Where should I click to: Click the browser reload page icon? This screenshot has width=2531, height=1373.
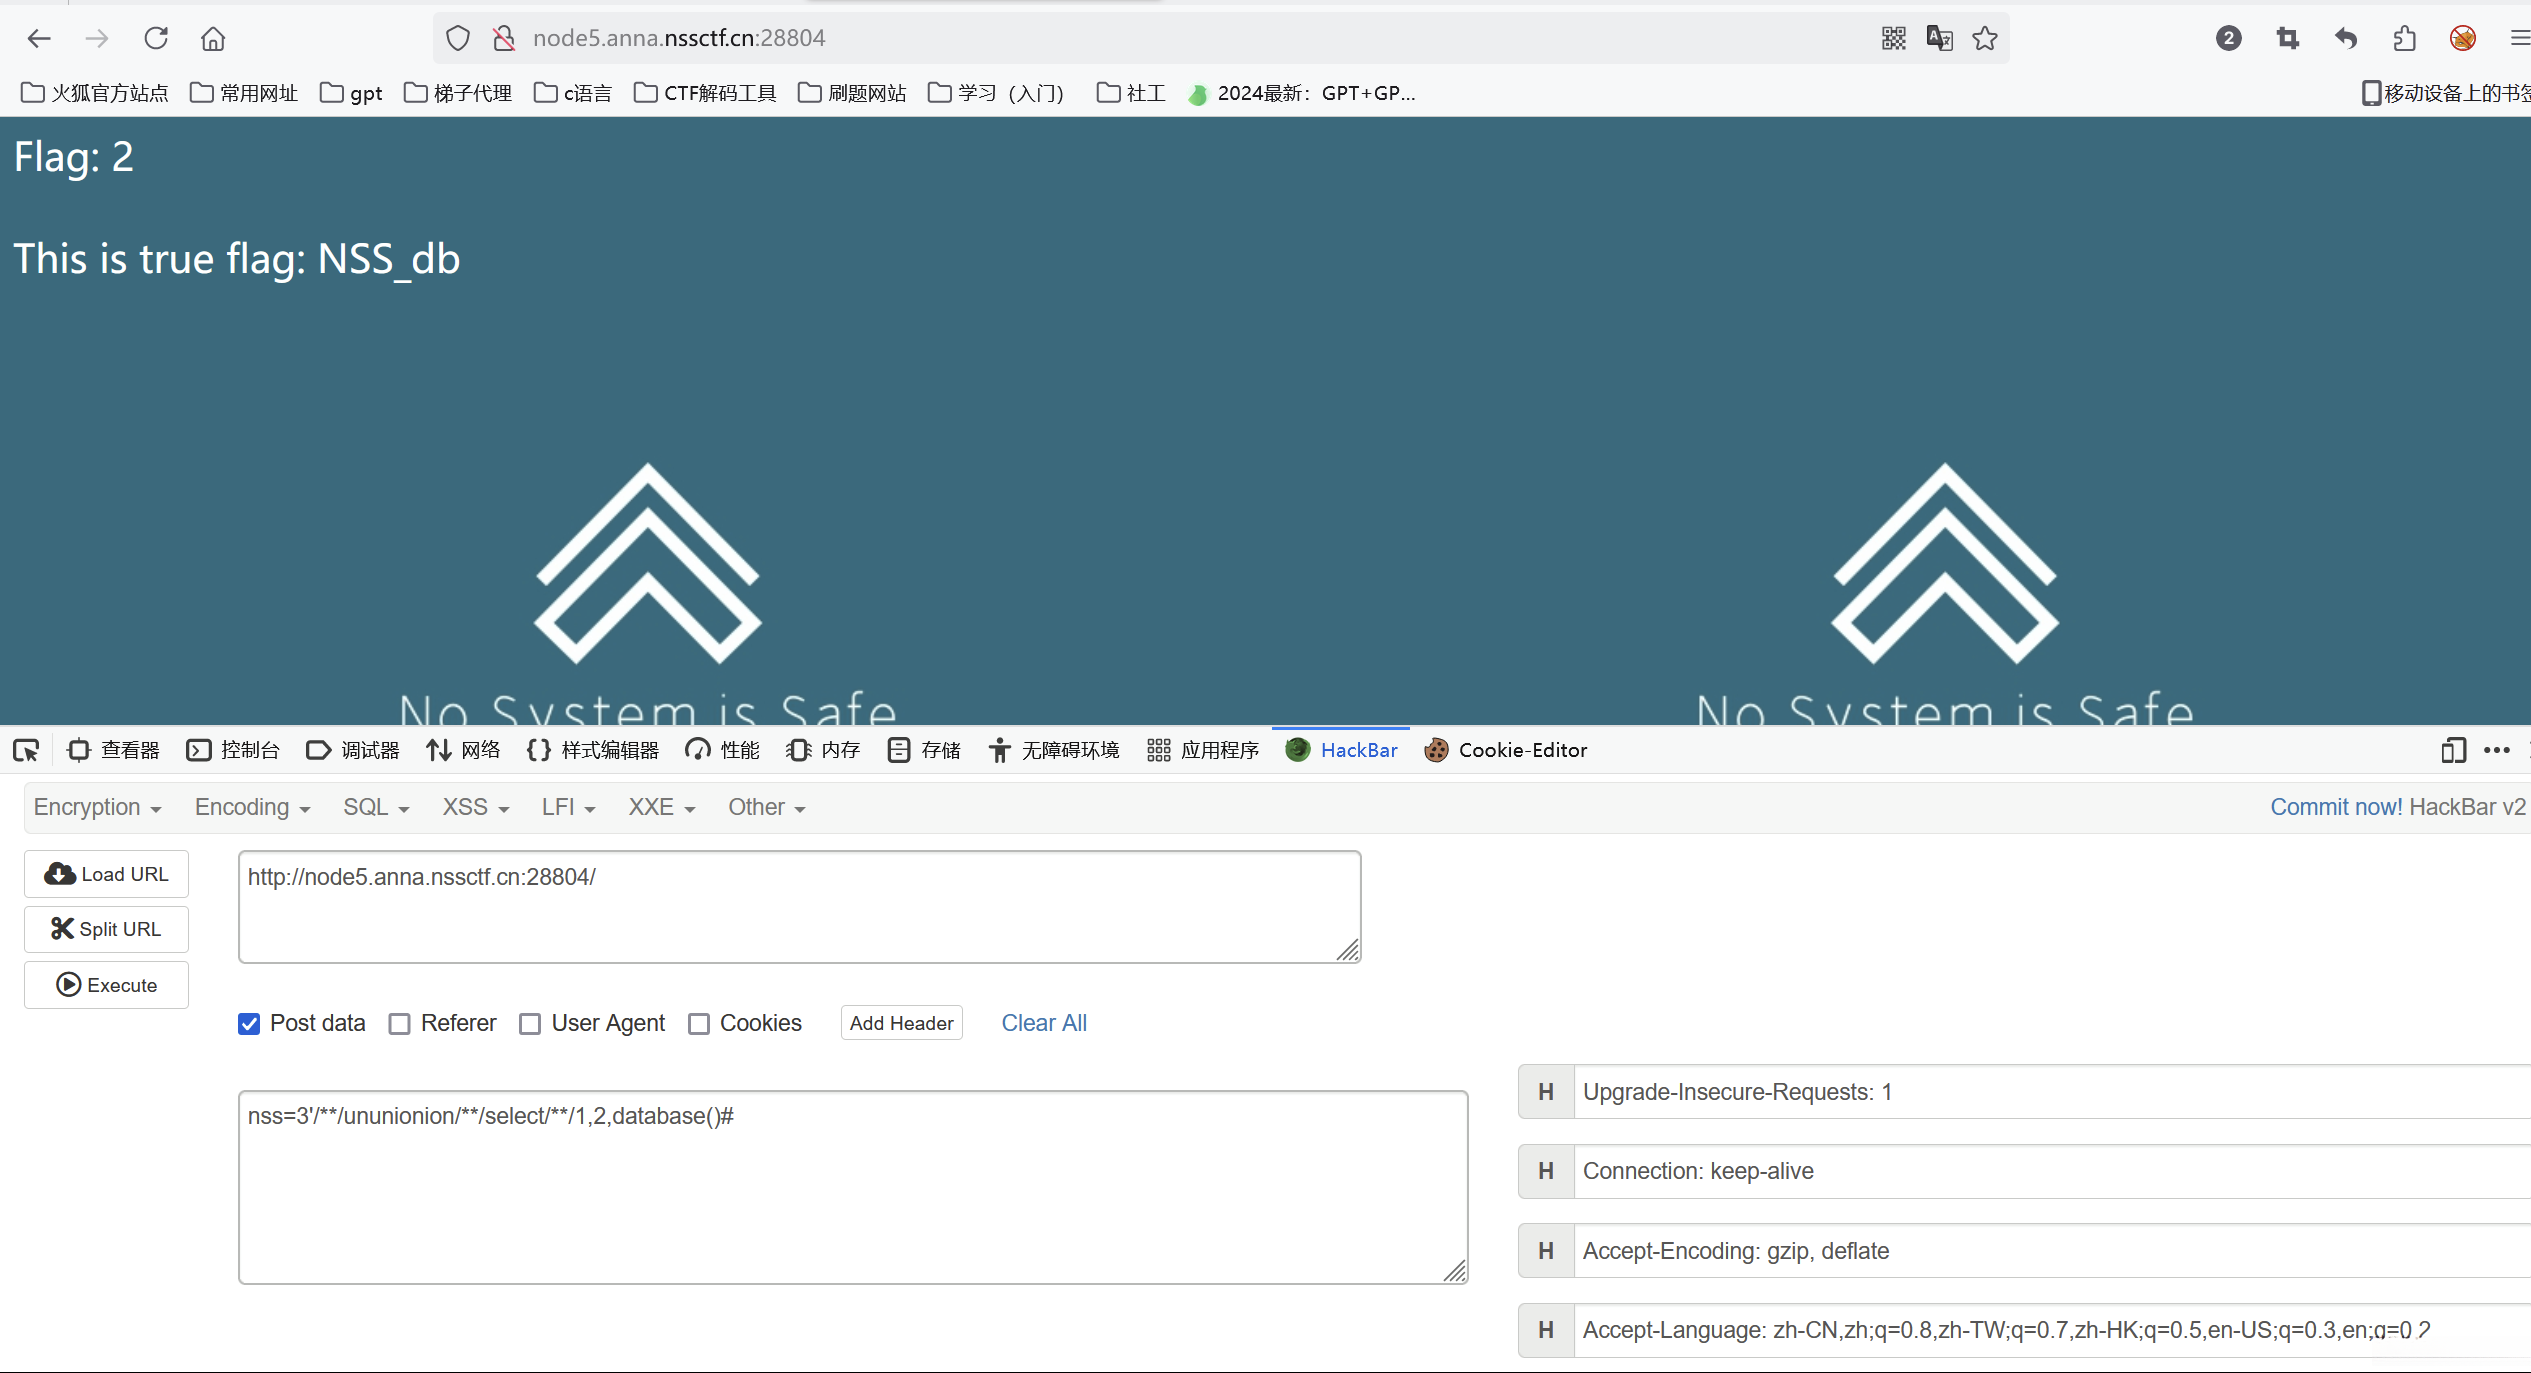156,38
